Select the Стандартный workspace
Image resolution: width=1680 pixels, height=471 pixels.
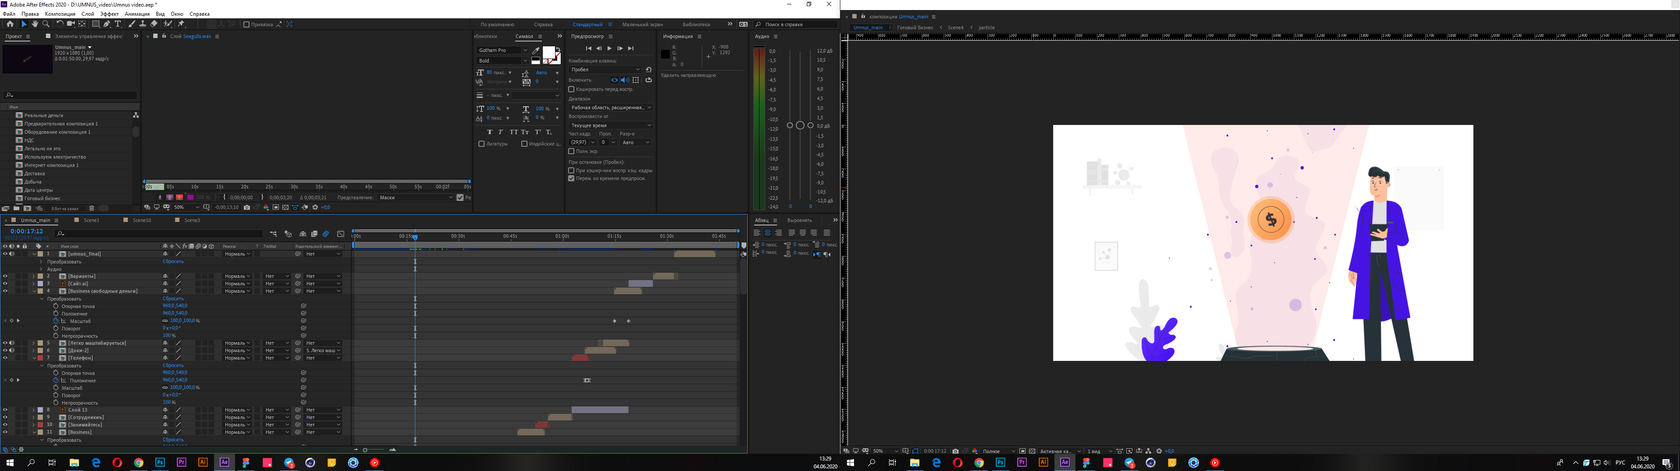(x=588, y=24)
